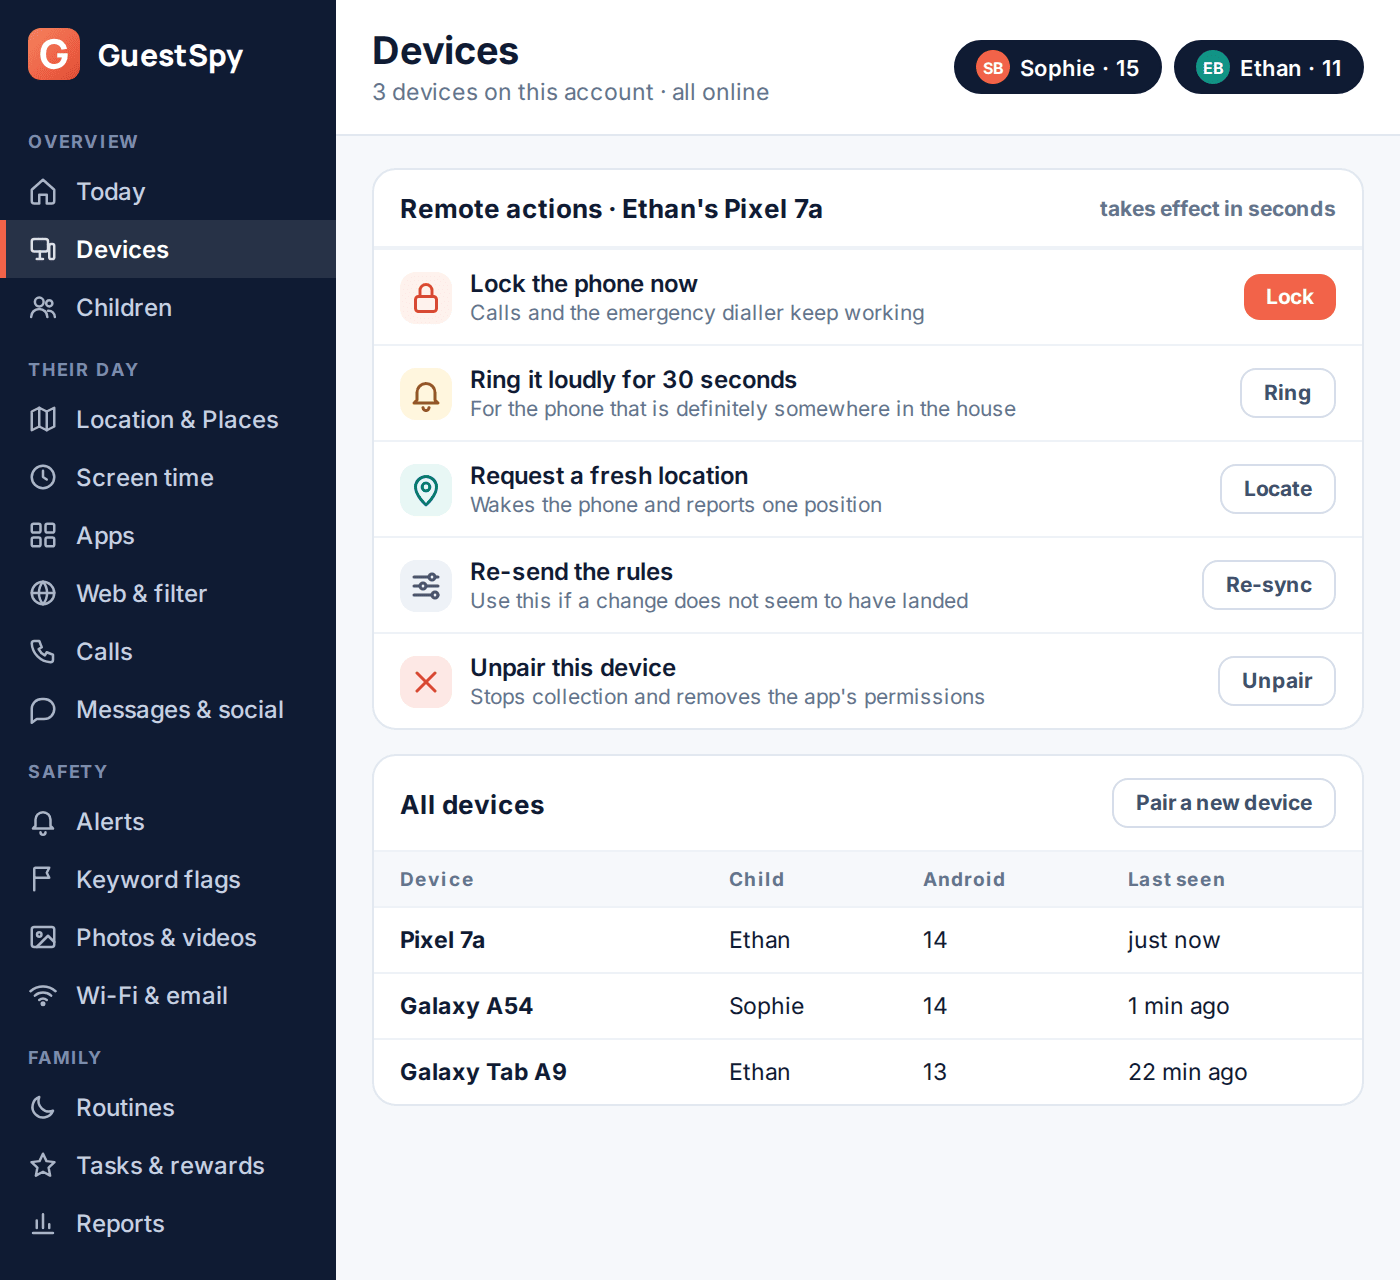Click the Routines moon icon
The height and width of the screenshot is (1280, 1400).
coord(43,1107)
